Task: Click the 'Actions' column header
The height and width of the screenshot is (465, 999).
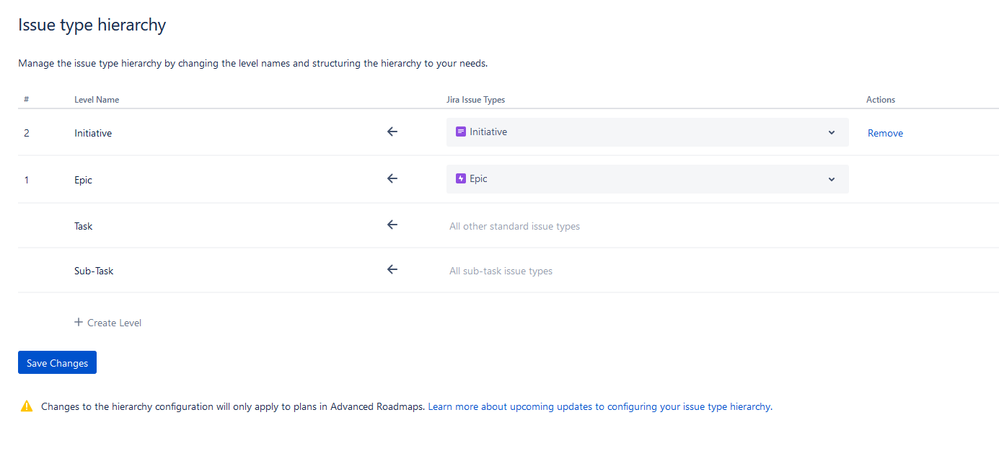Action: [880, 100]
